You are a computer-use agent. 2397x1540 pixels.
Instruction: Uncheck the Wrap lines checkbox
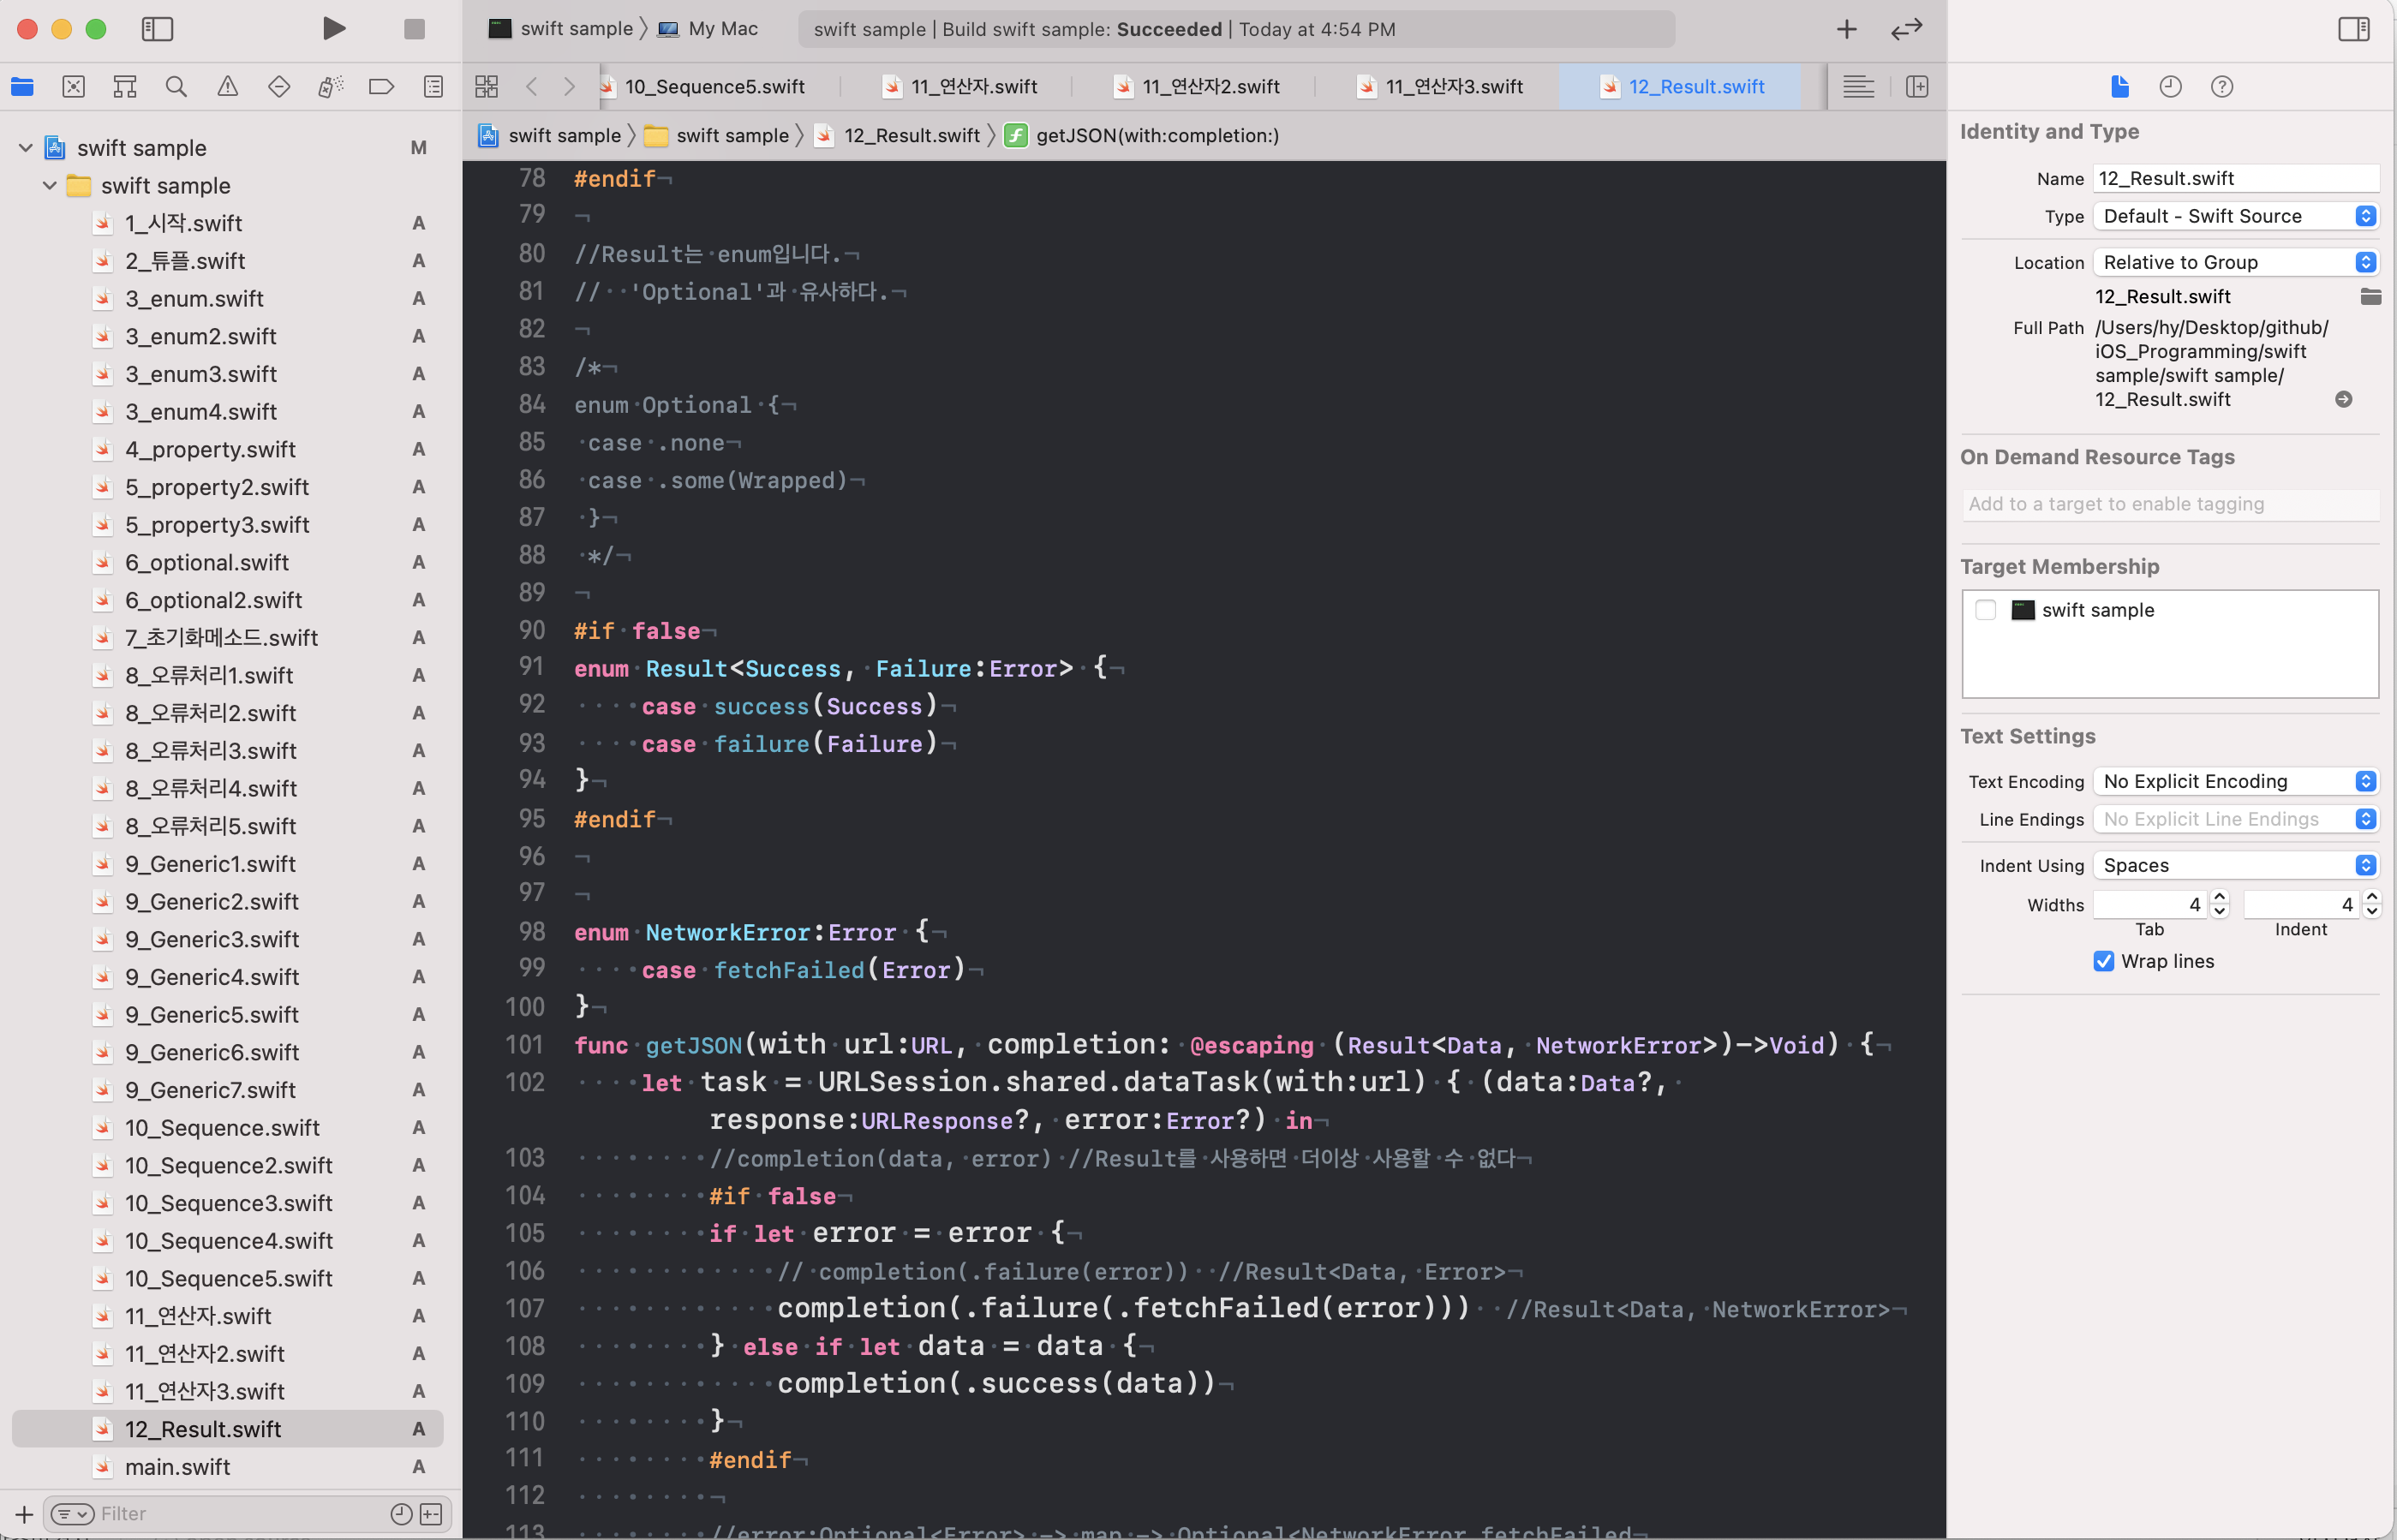(x=2104, y=961)
